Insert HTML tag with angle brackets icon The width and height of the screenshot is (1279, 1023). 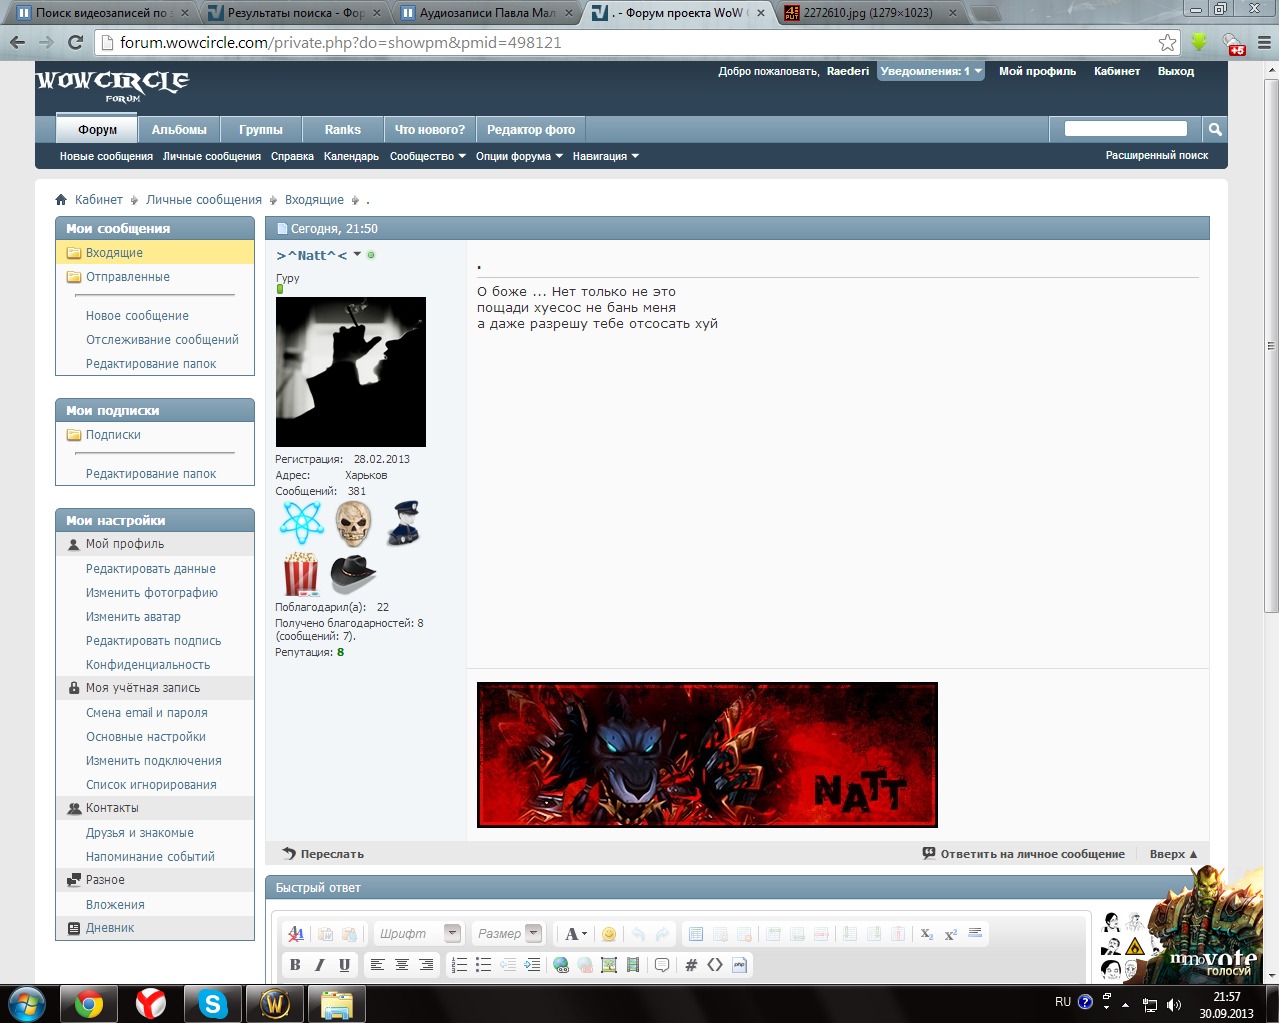pyautogui.click(x=715, y=965)
